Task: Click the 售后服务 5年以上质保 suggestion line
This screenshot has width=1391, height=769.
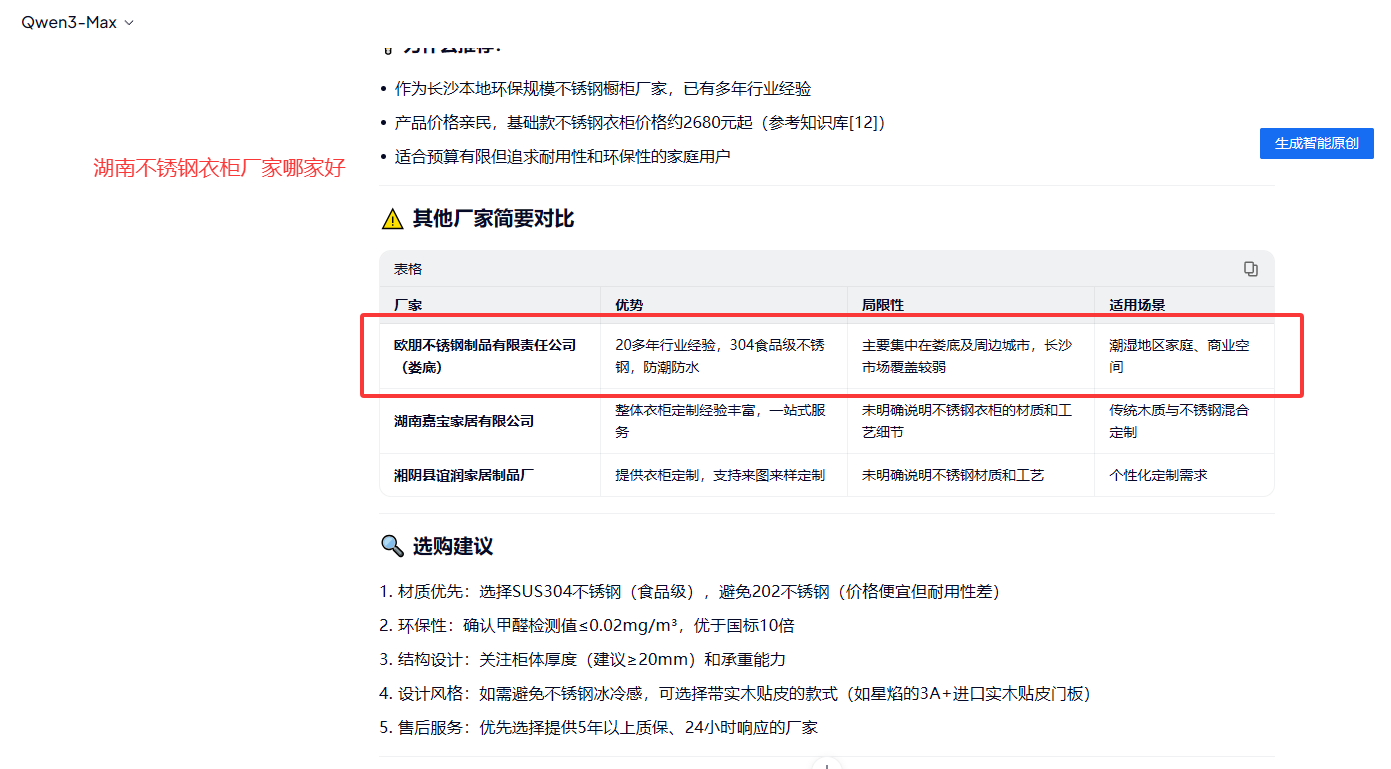Action: pos(598,728)
